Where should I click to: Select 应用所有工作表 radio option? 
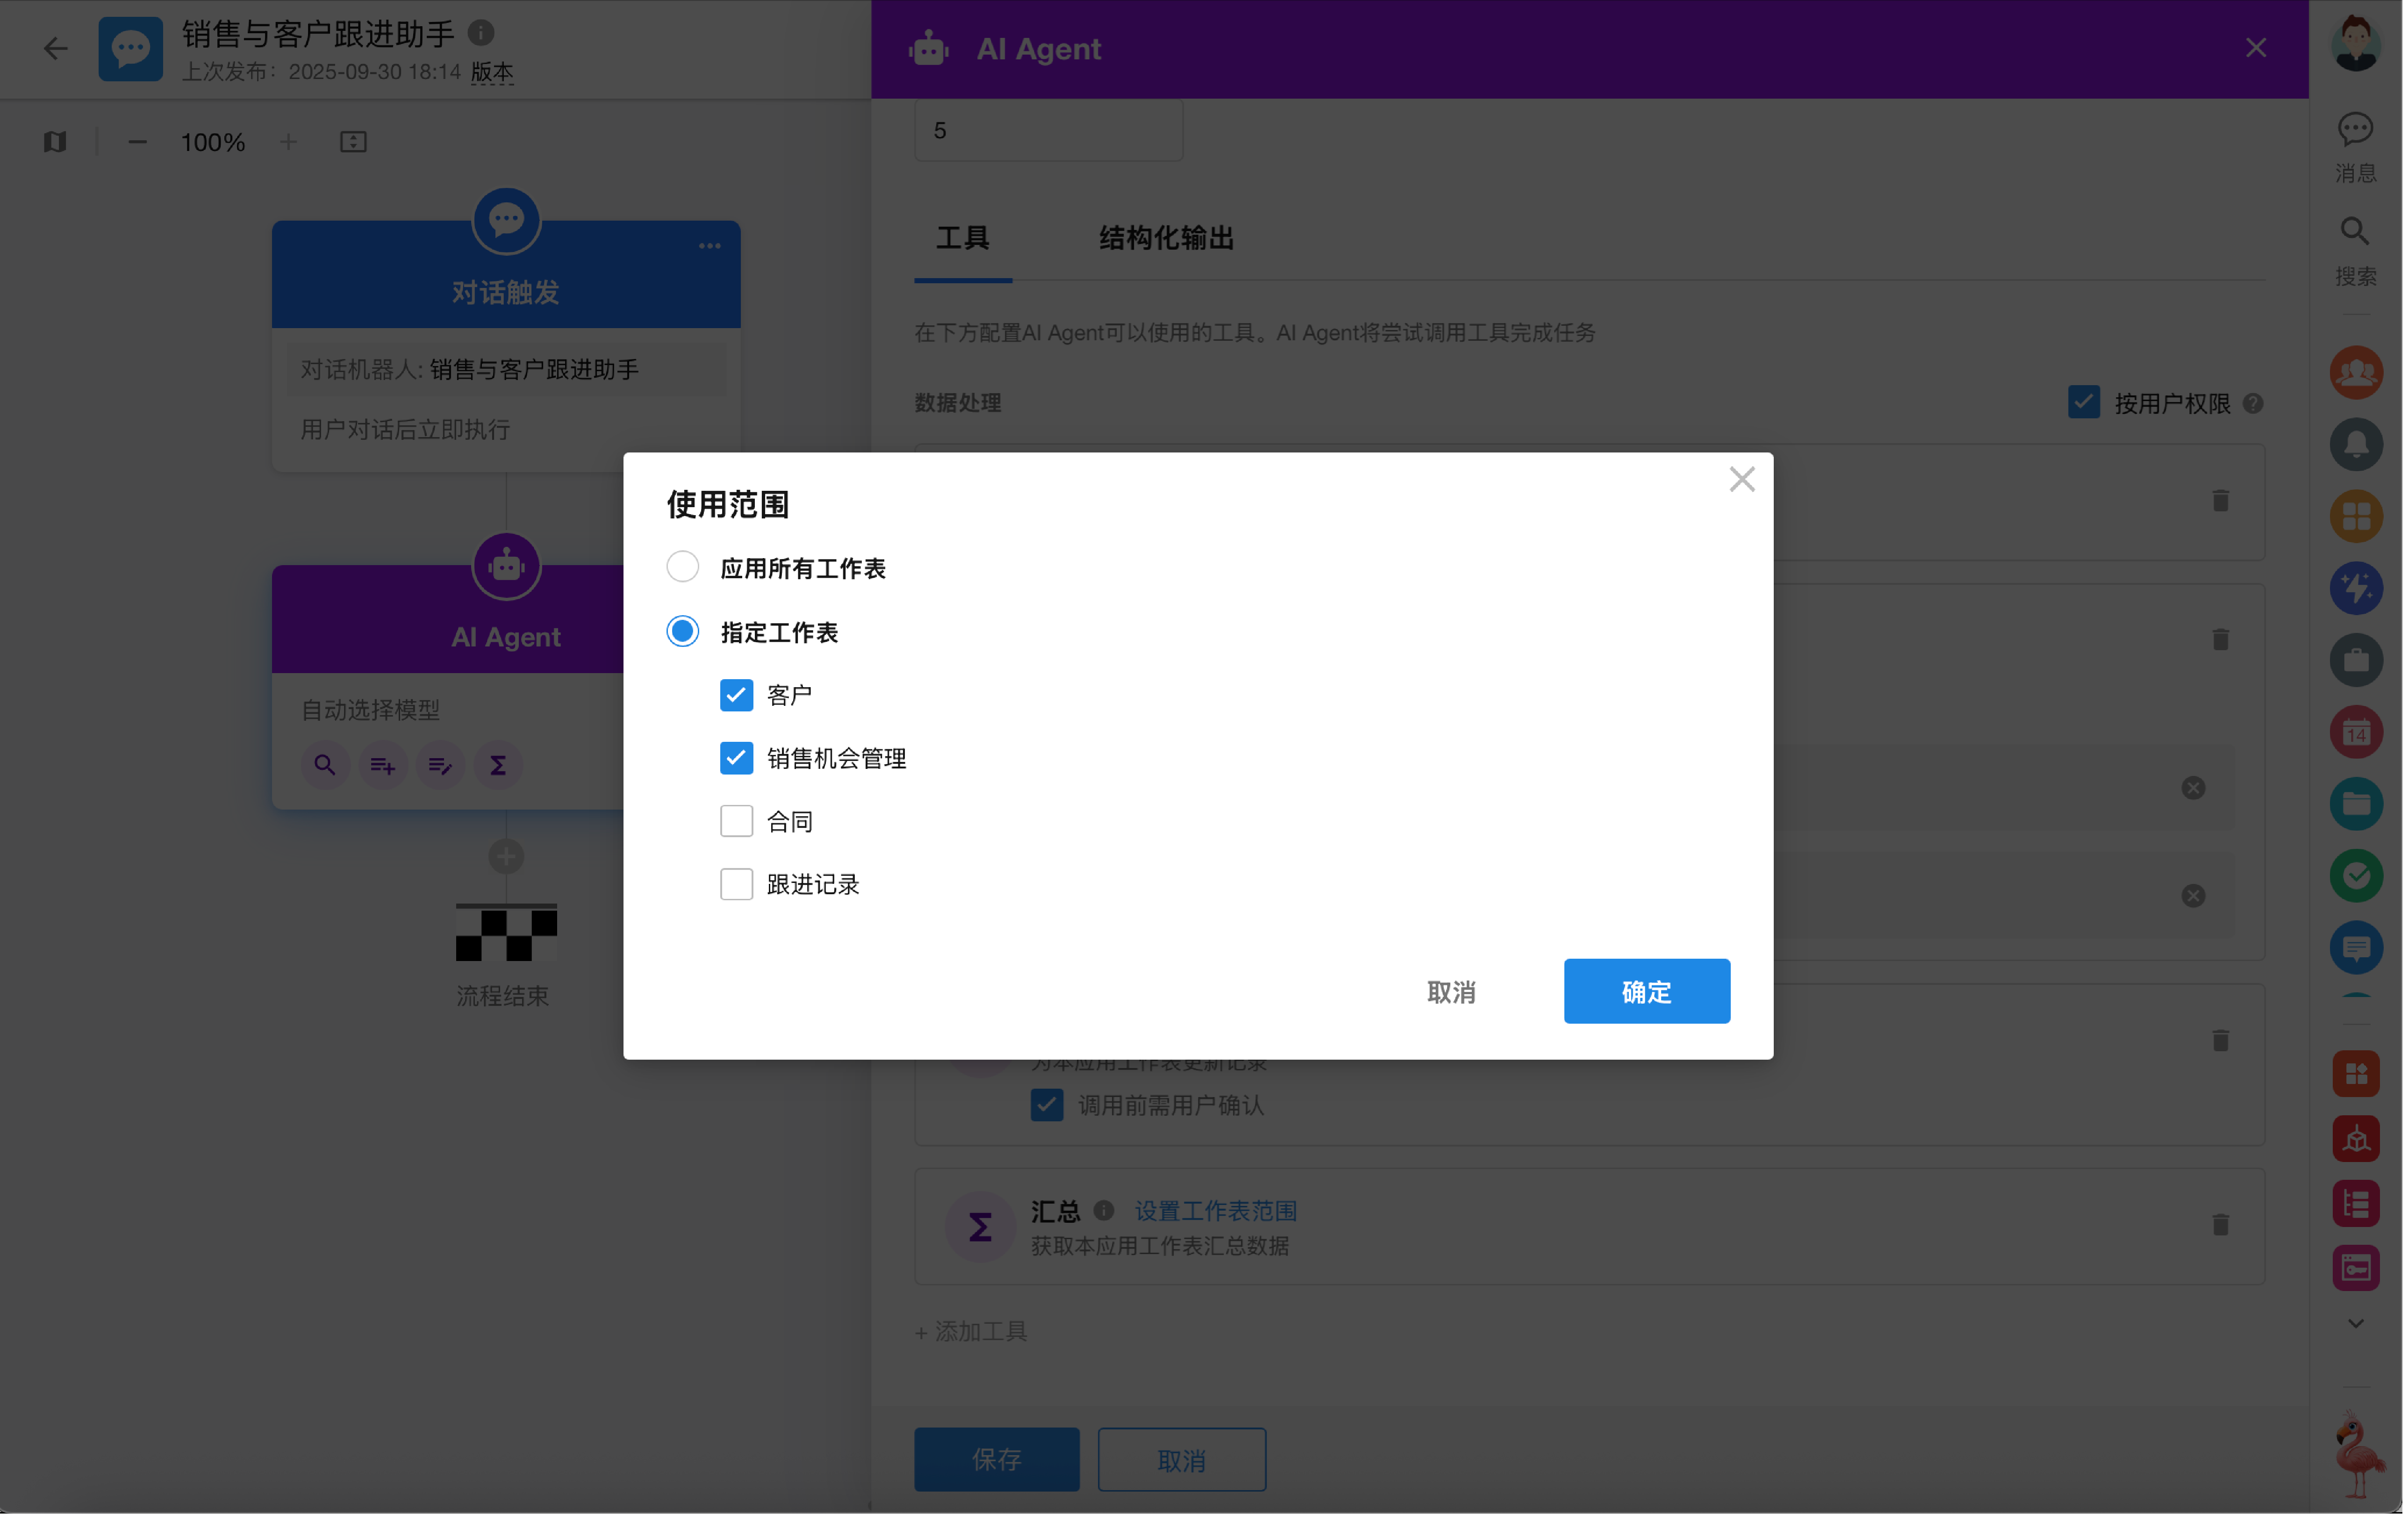tap(683, 567)
